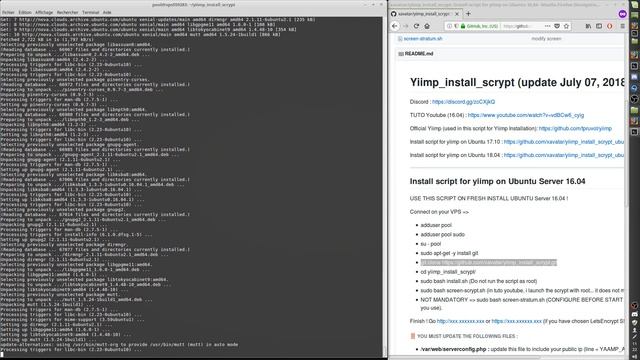The height and width of the screenshot is (360, 640).
Task: Open the Ubuntu 18.04 install script link
Action: (564, 155)
